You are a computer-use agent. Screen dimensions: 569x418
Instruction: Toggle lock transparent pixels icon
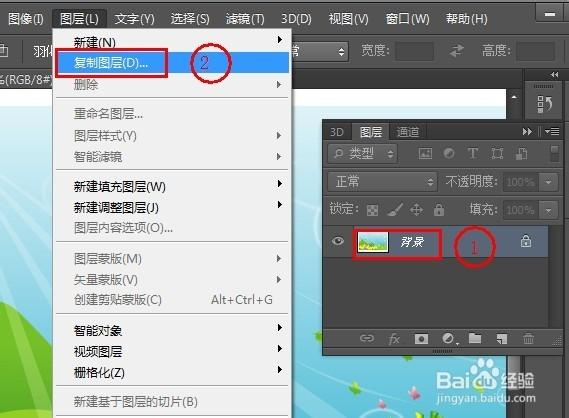click(372, 210)
